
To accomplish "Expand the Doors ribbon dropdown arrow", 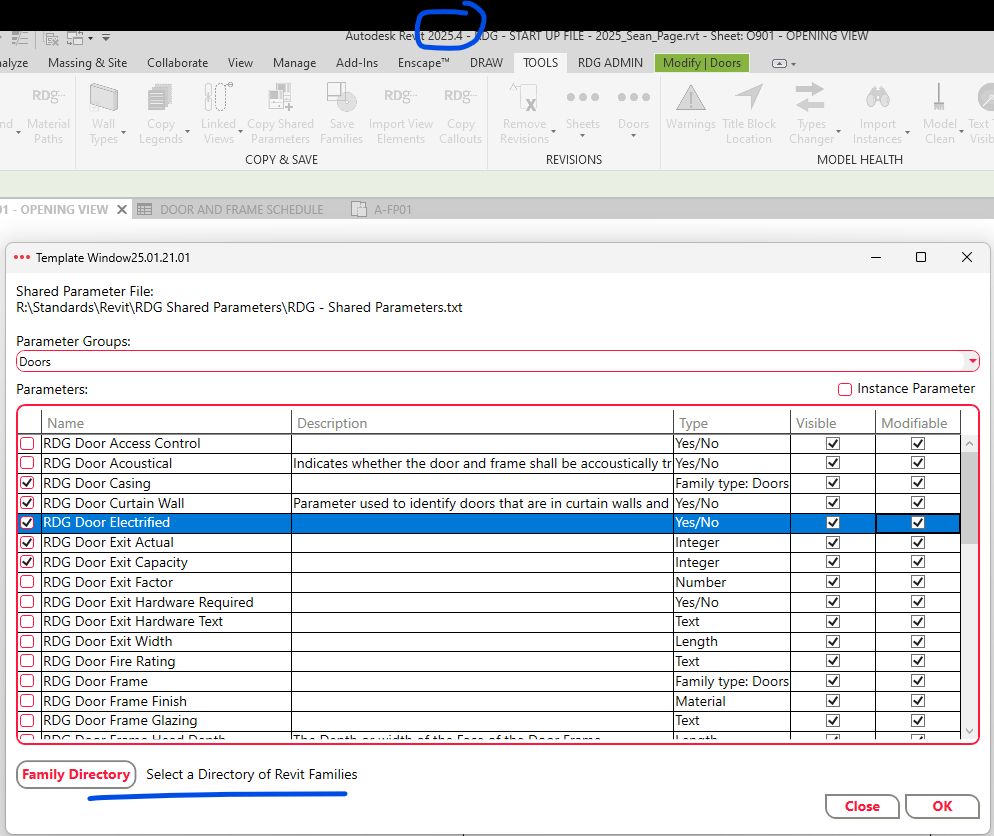I will tap(633, 136).
